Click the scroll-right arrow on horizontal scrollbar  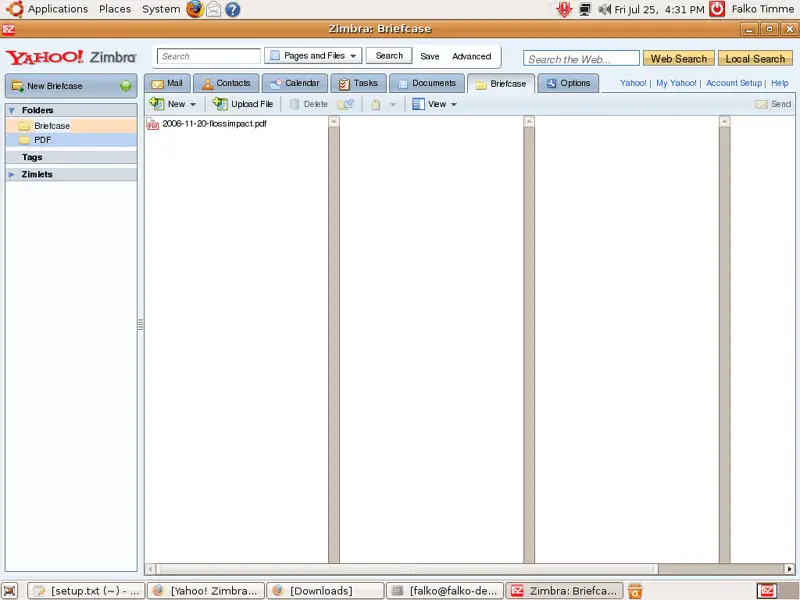tap(789, 569)
